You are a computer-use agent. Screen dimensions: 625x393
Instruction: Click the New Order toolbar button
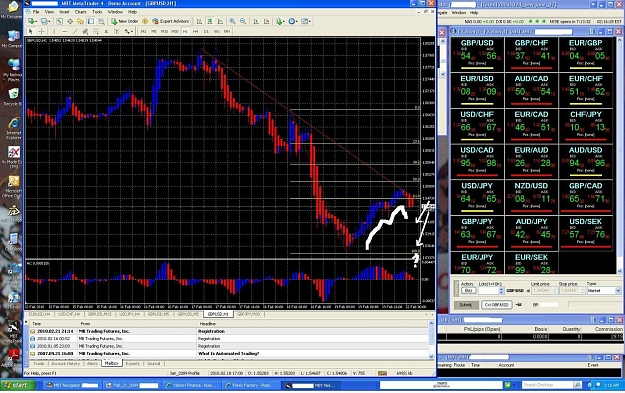(125, 21)
